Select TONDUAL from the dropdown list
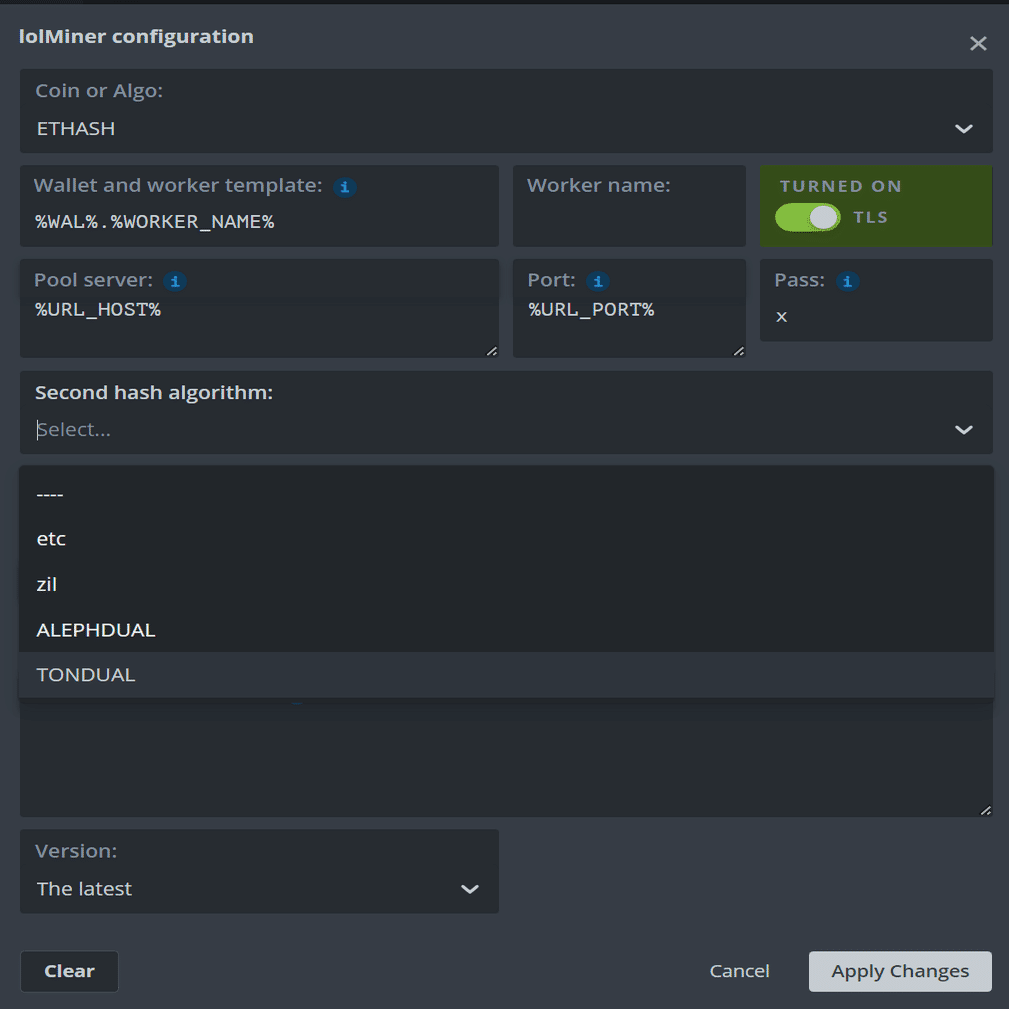The height and width of the screenshot is (1009, 1009). (x=86, y=675)
